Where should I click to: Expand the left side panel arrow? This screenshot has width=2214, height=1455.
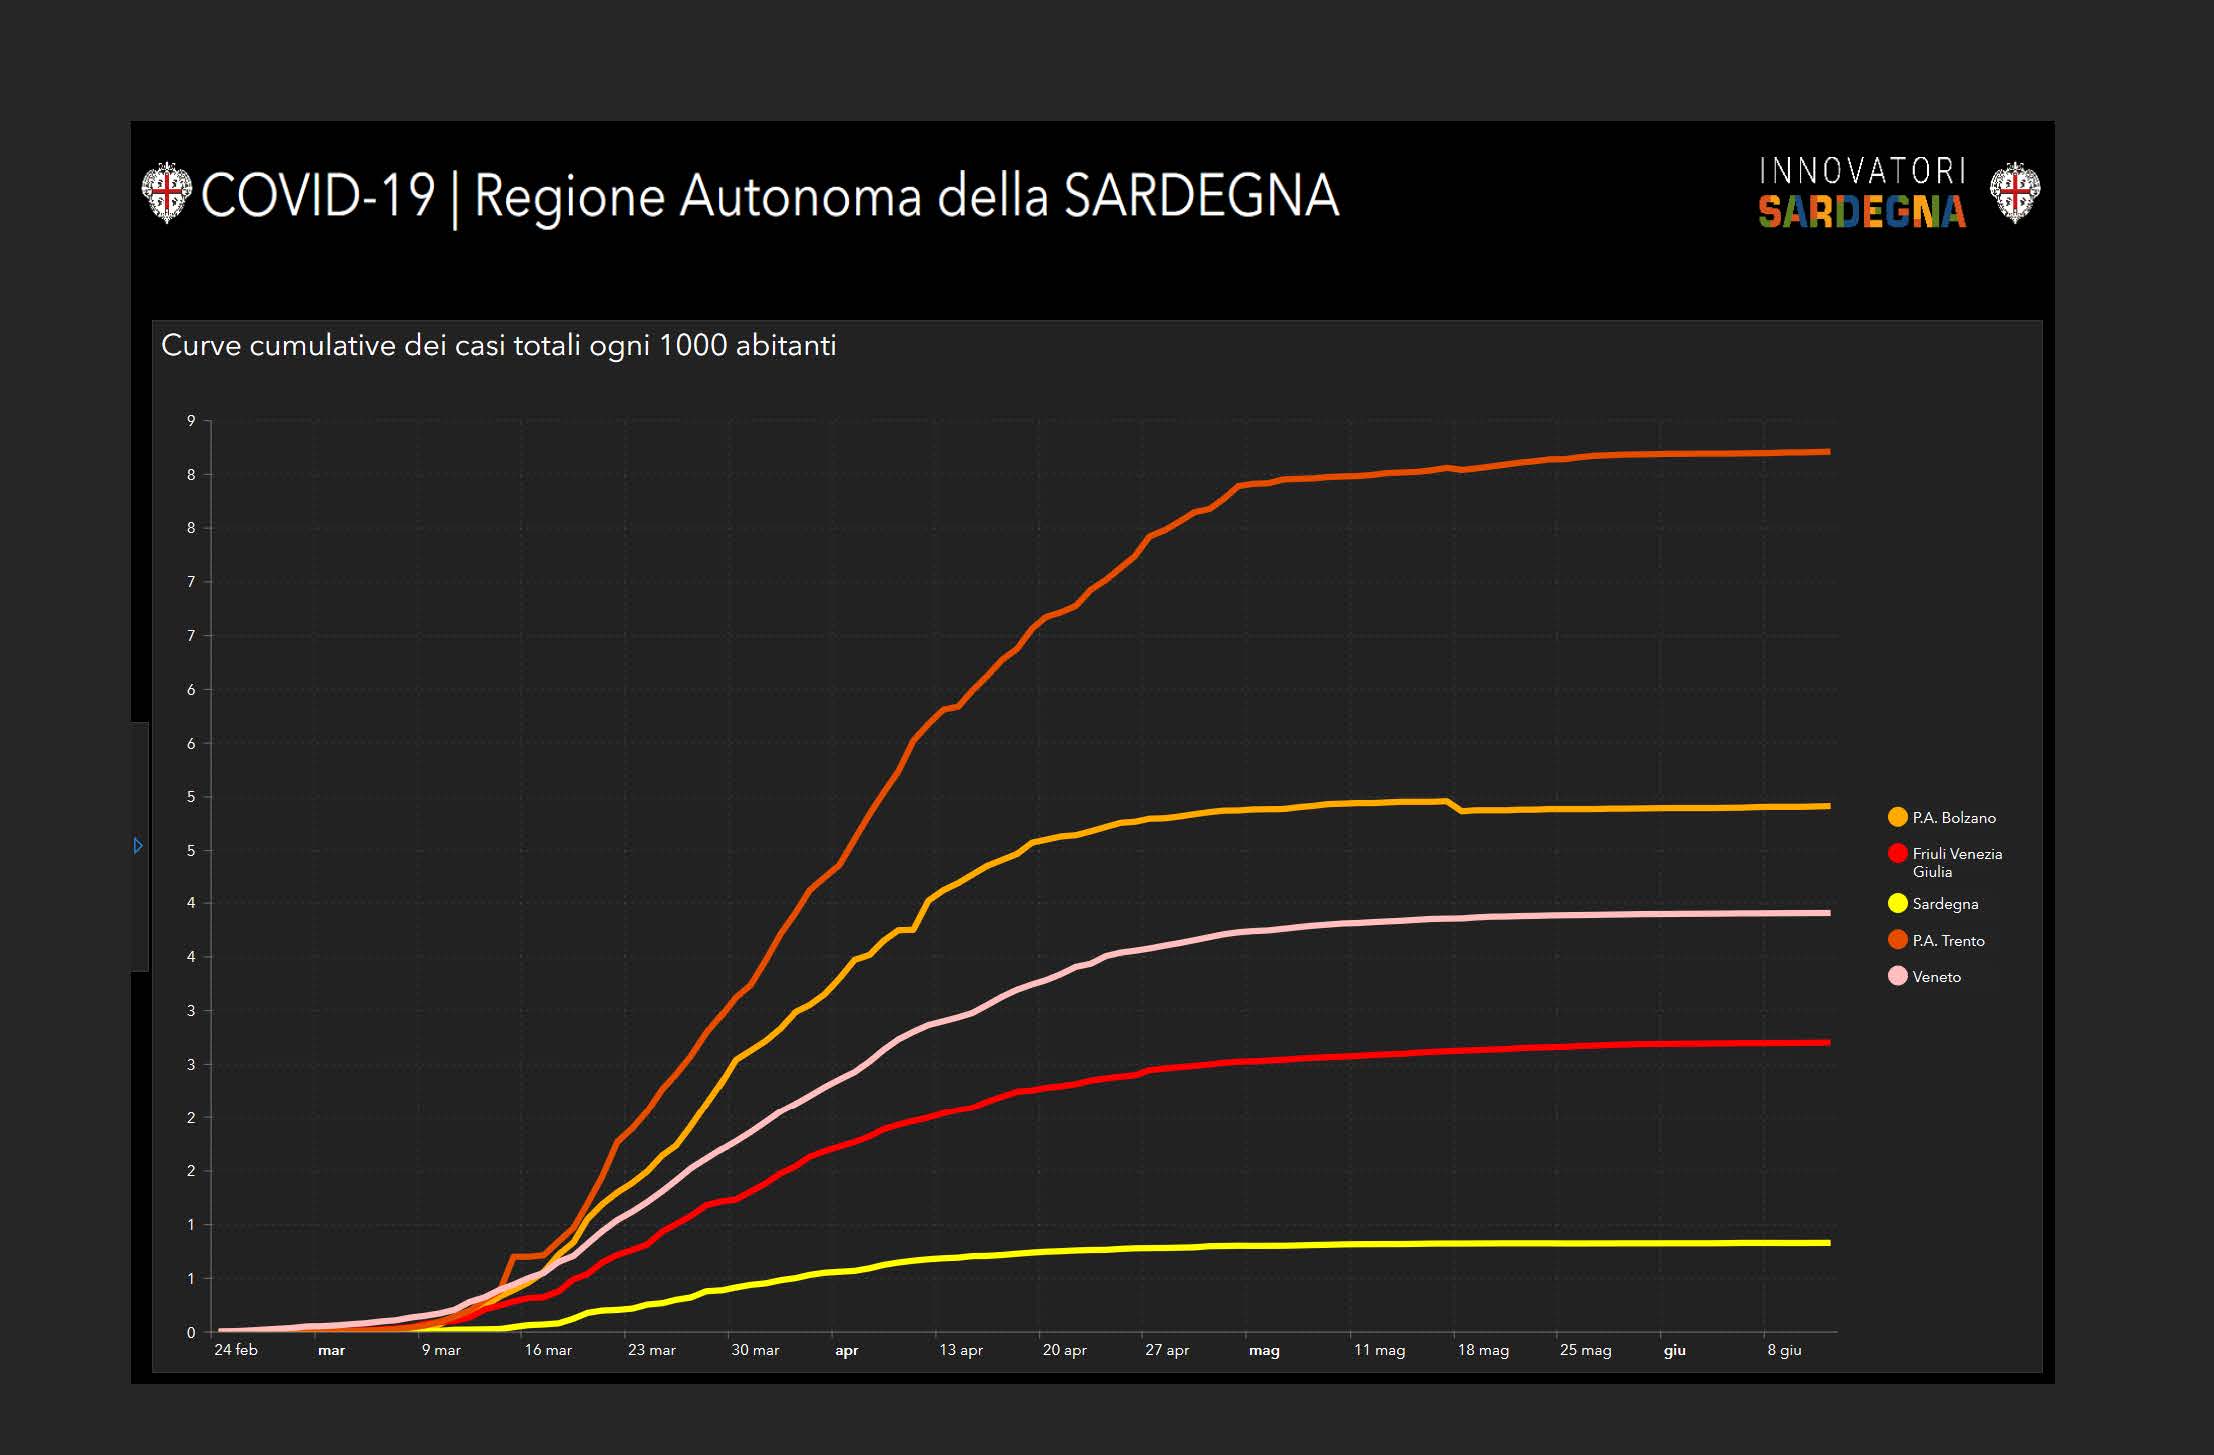click(138, 846)
